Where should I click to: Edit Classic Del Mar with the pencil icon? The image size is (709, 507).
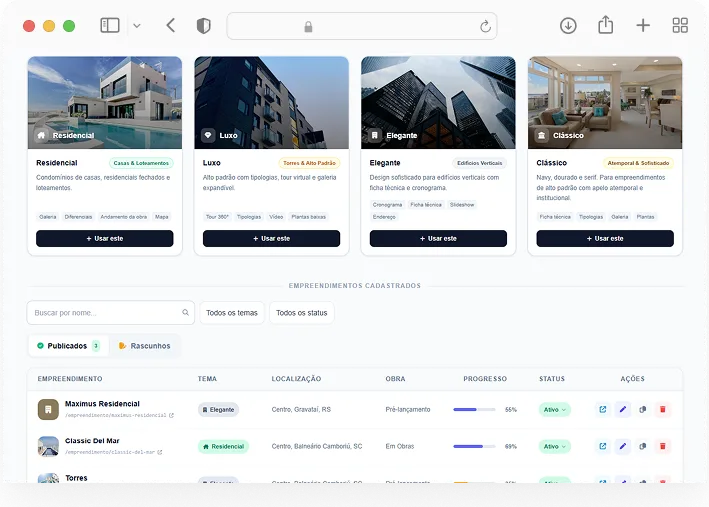pyautogui.click(x=623, y=446)
